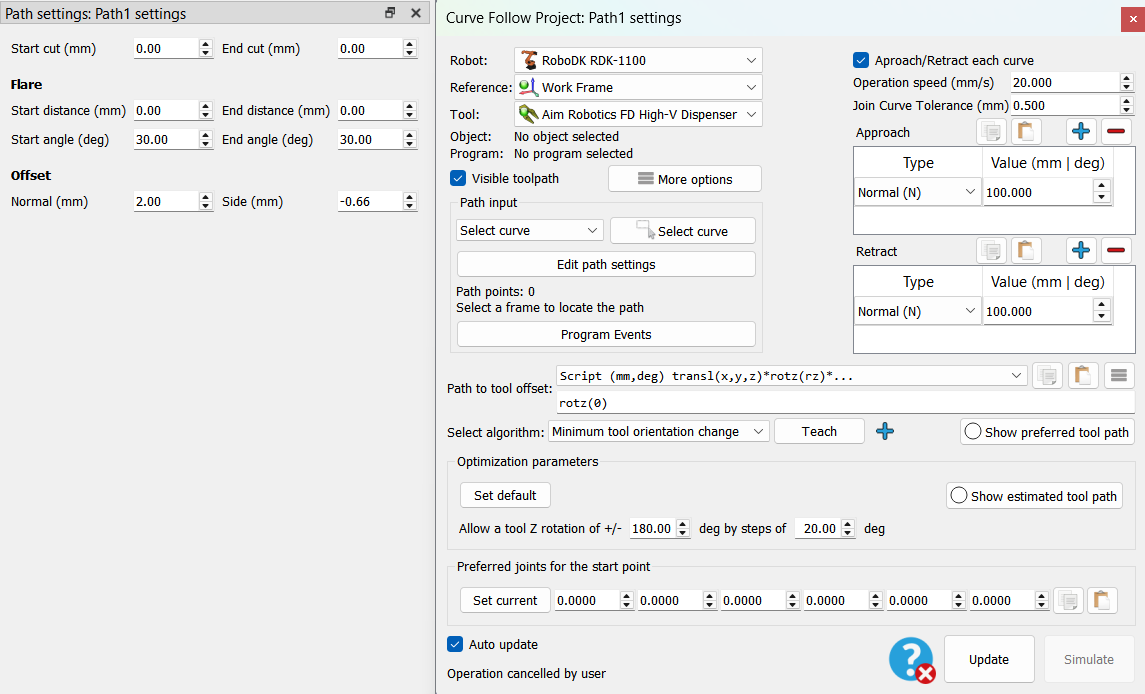
Task: Copy the Approach values list
Action: point(991,131)
